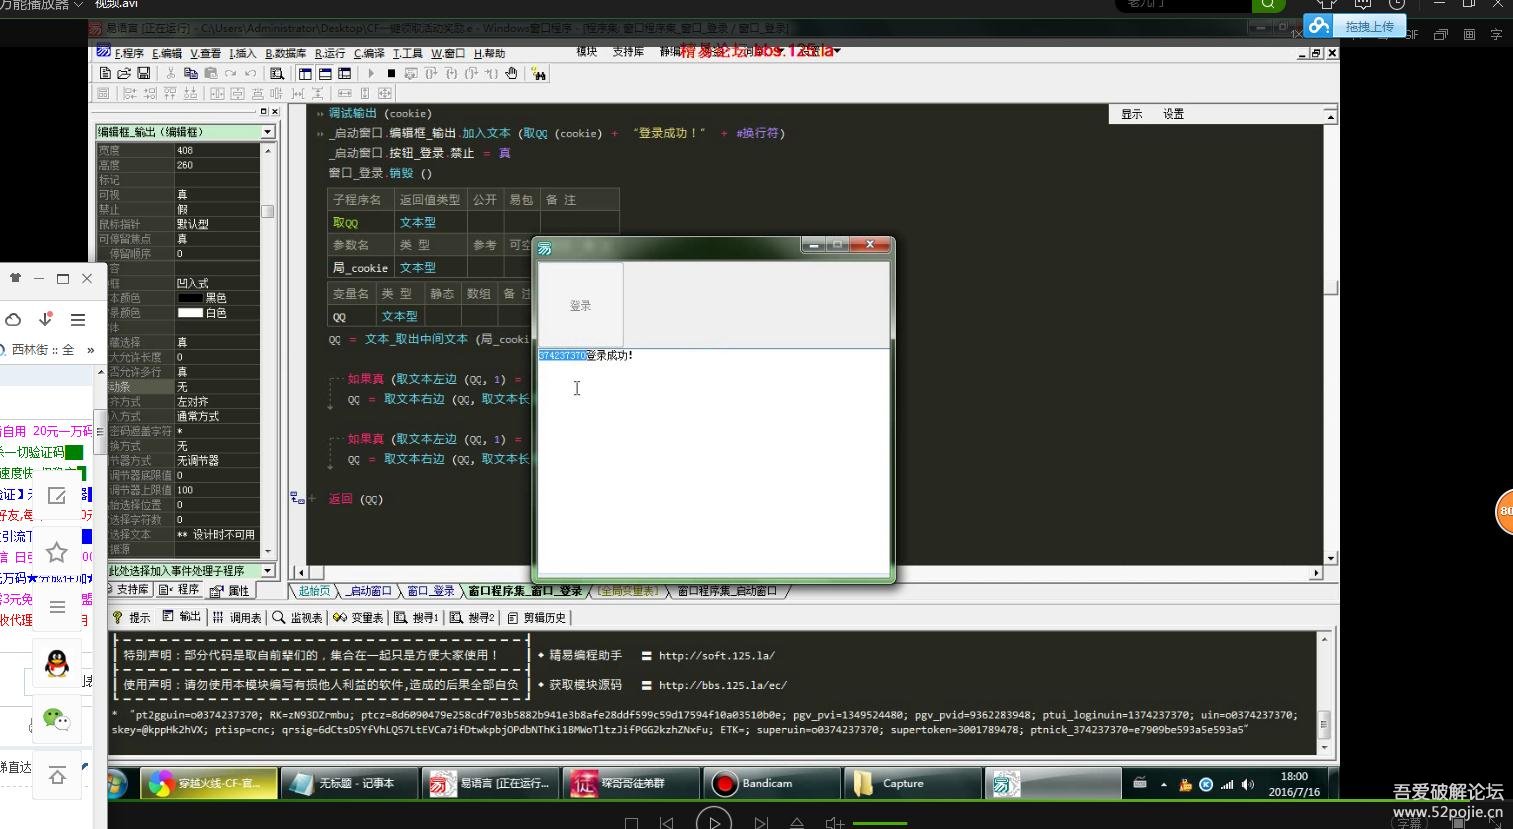Screen dimensions: 1513x829
Task: Click the back-to-top arrow icon in sidebar
Action: pos(57,774)
